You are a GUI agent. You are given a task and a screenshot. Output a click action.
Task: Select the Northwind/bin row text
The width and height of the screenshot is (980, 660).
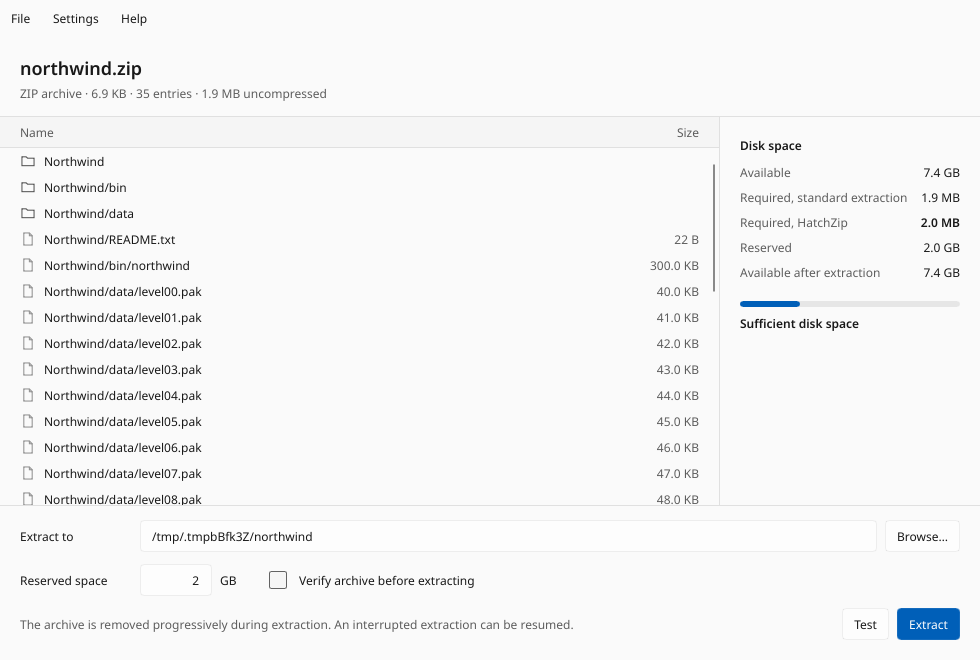[85, 188]
